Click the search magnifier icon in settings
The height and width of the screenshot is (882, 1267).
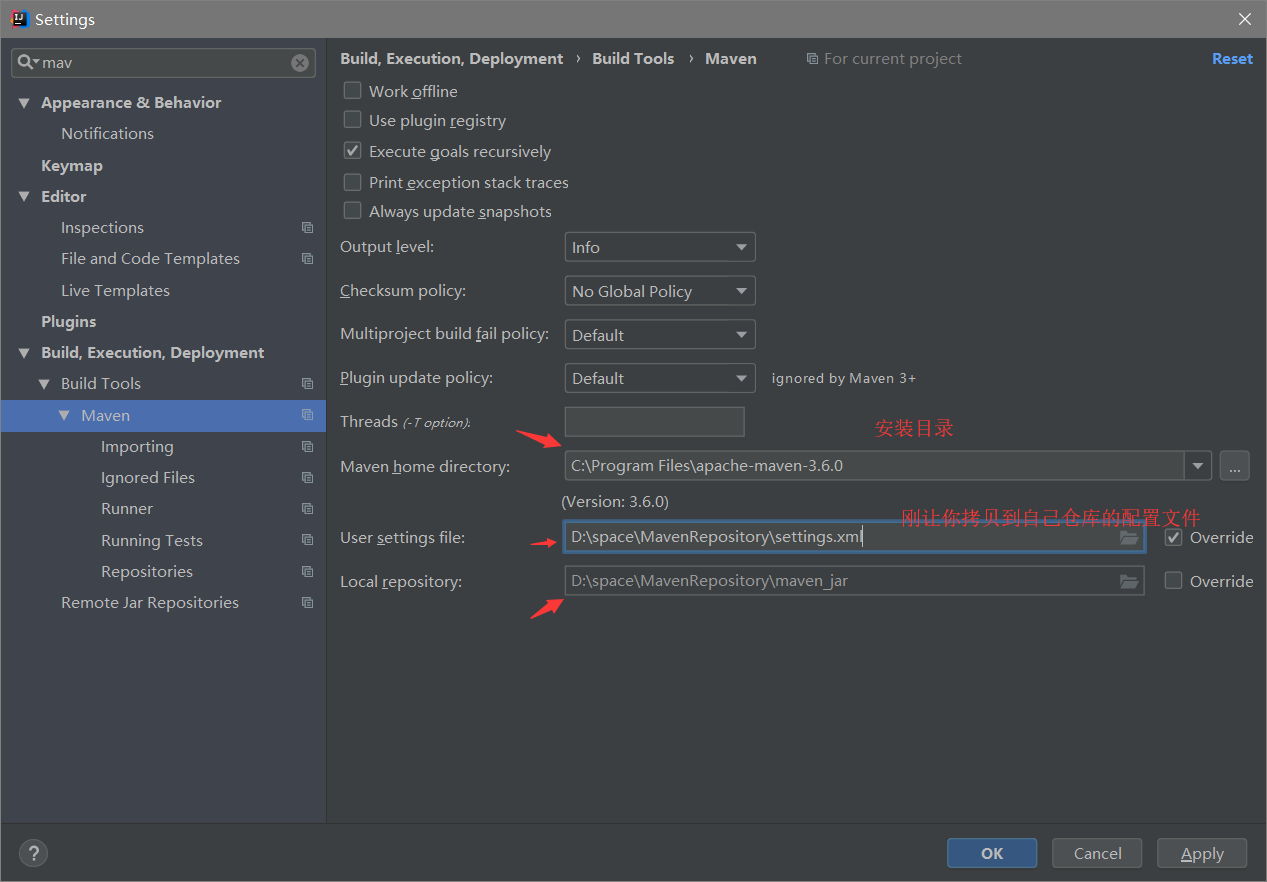click(27, 63)
